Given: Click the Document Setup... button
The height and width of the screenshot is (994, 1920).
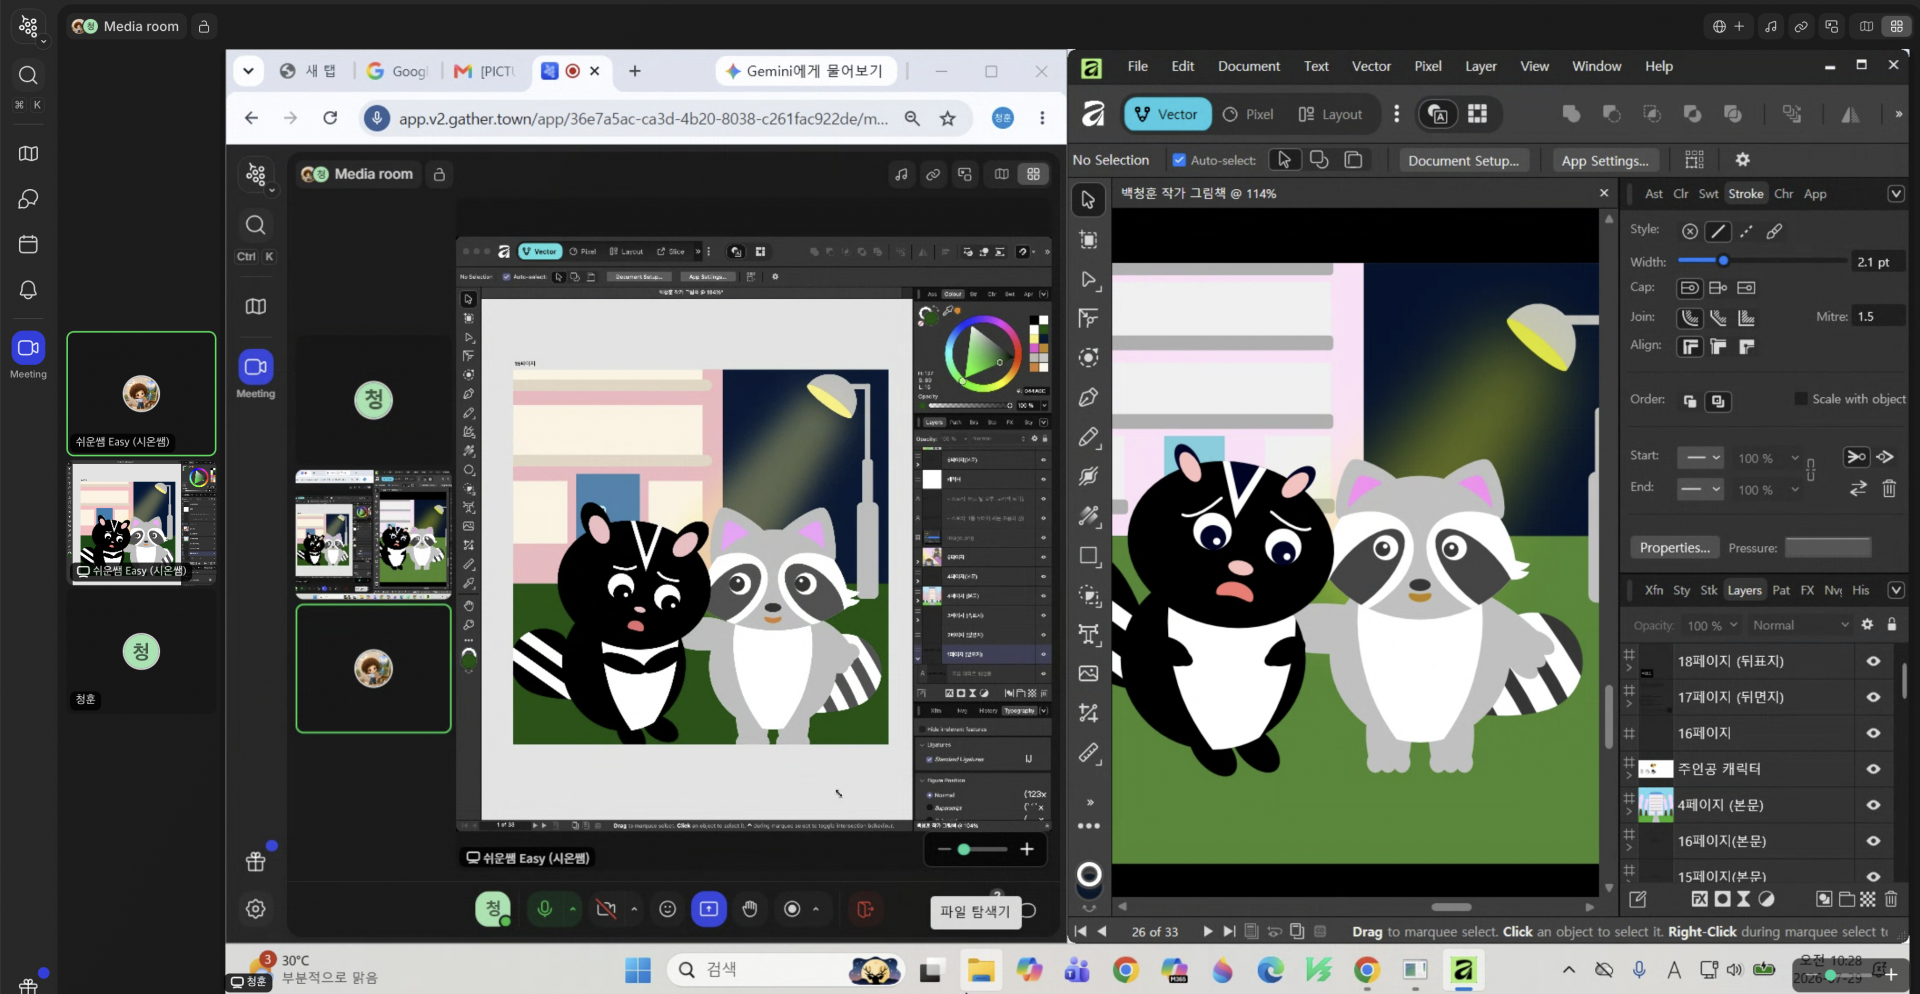Looking at the screenshot, I should click(x=1463, y=160).
